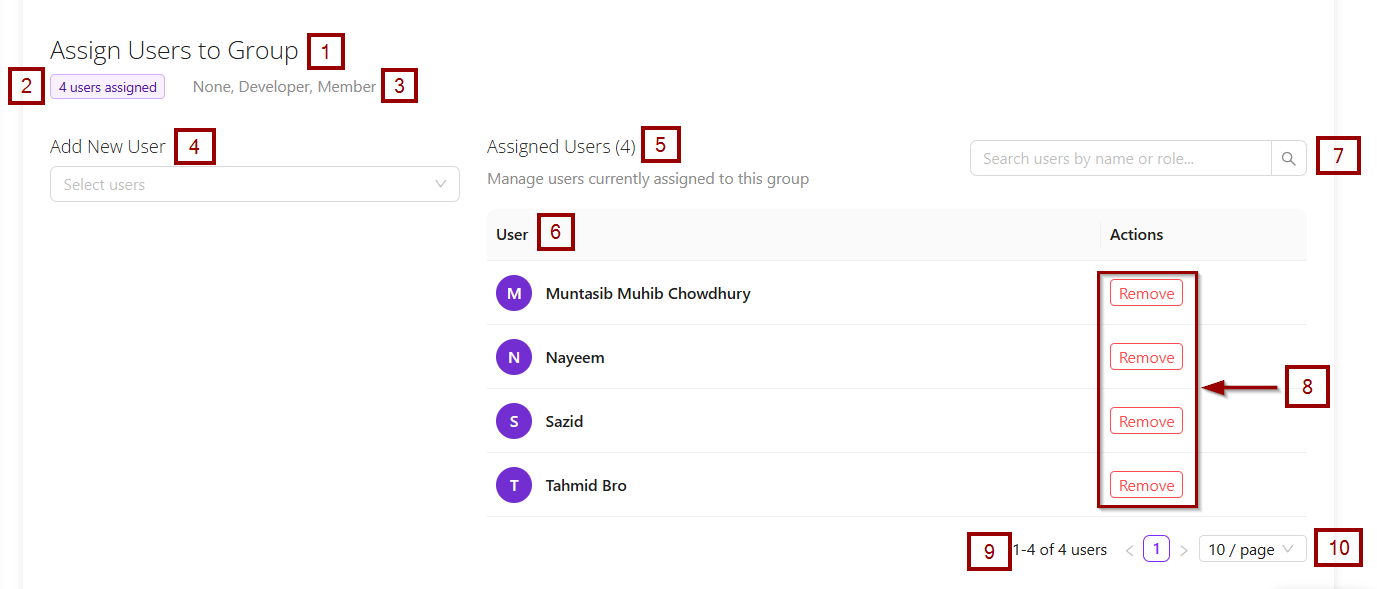Expand the 10 / page size selector
This screenshot has height=589, width=1377.
(1251, 549)
